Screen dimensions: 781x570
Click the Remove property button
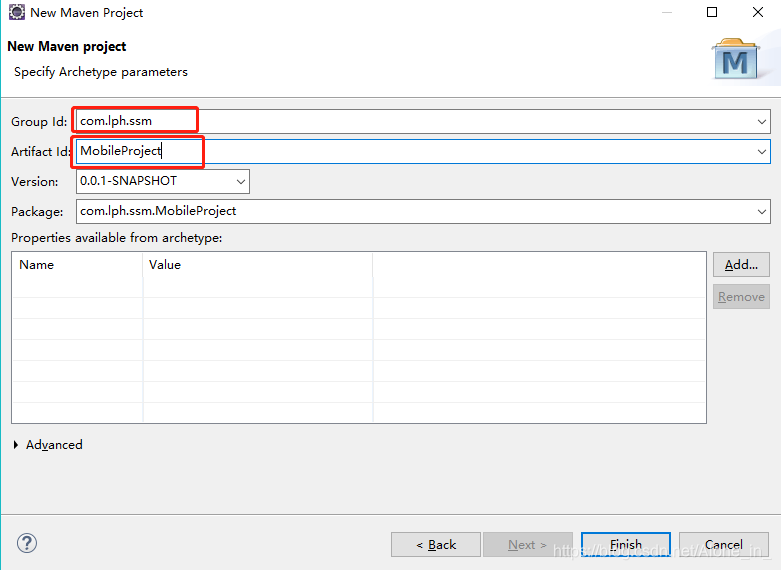[741, 296]
